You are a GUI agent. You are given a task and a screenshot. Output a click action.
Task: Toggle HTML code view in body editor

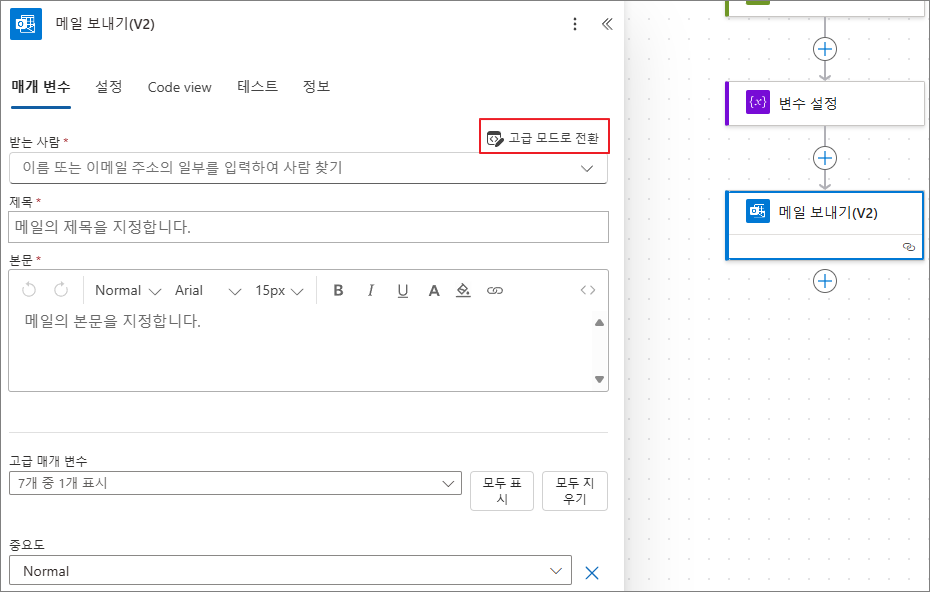[588, 290]
